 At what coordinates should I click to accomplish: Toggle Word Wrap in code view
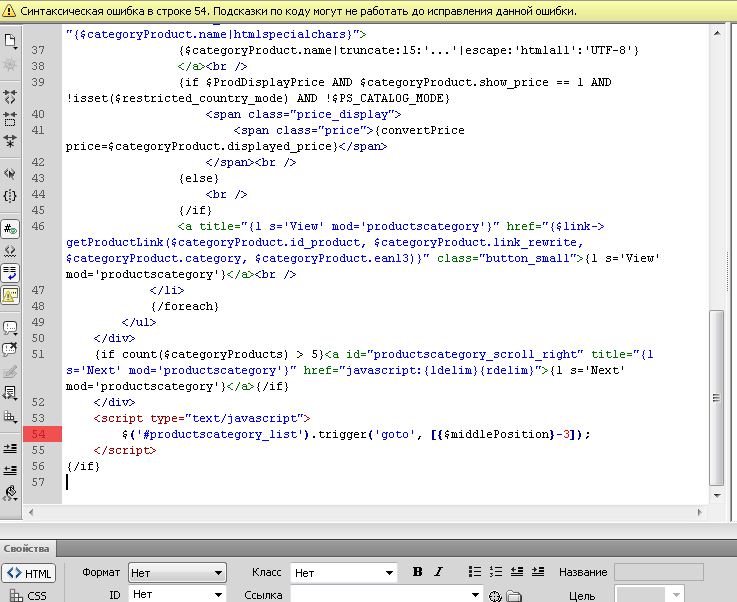pyautogui.click(x=10, y=273)
